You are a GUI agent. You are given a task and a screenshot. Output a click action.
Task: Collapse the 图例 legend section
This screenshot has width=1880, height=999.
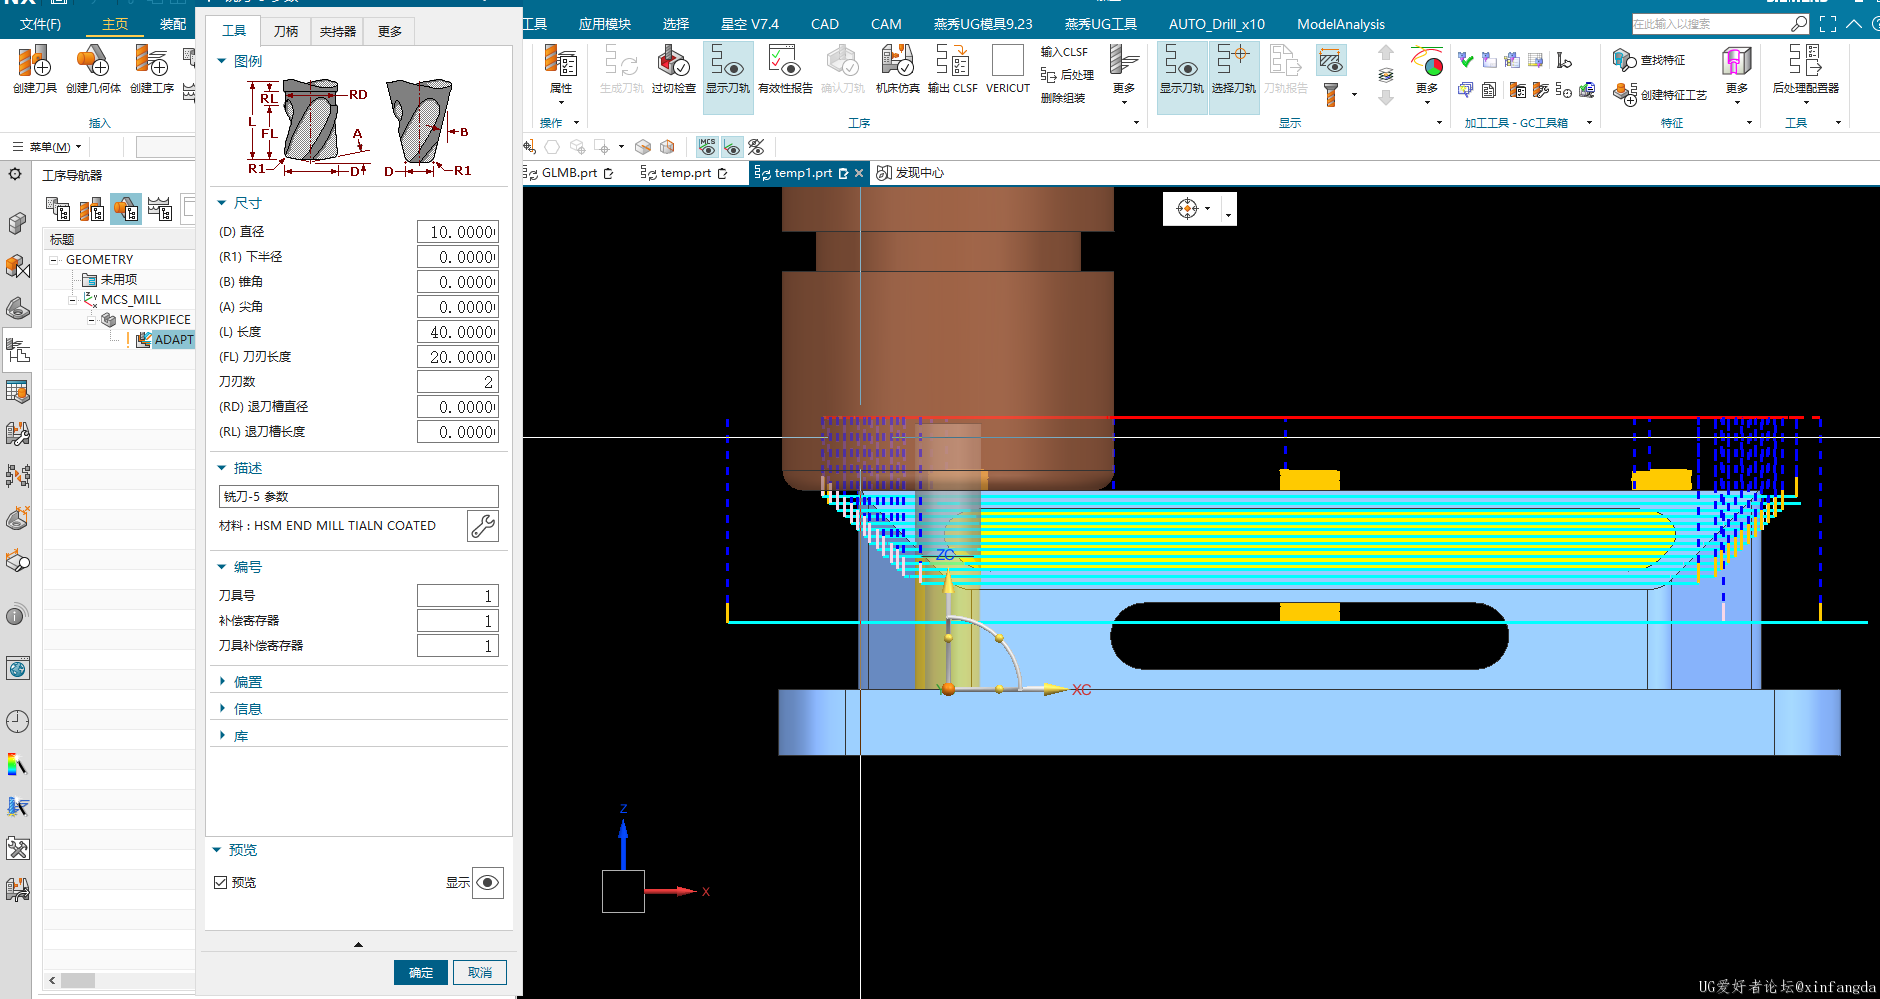[x=222, y=61]
